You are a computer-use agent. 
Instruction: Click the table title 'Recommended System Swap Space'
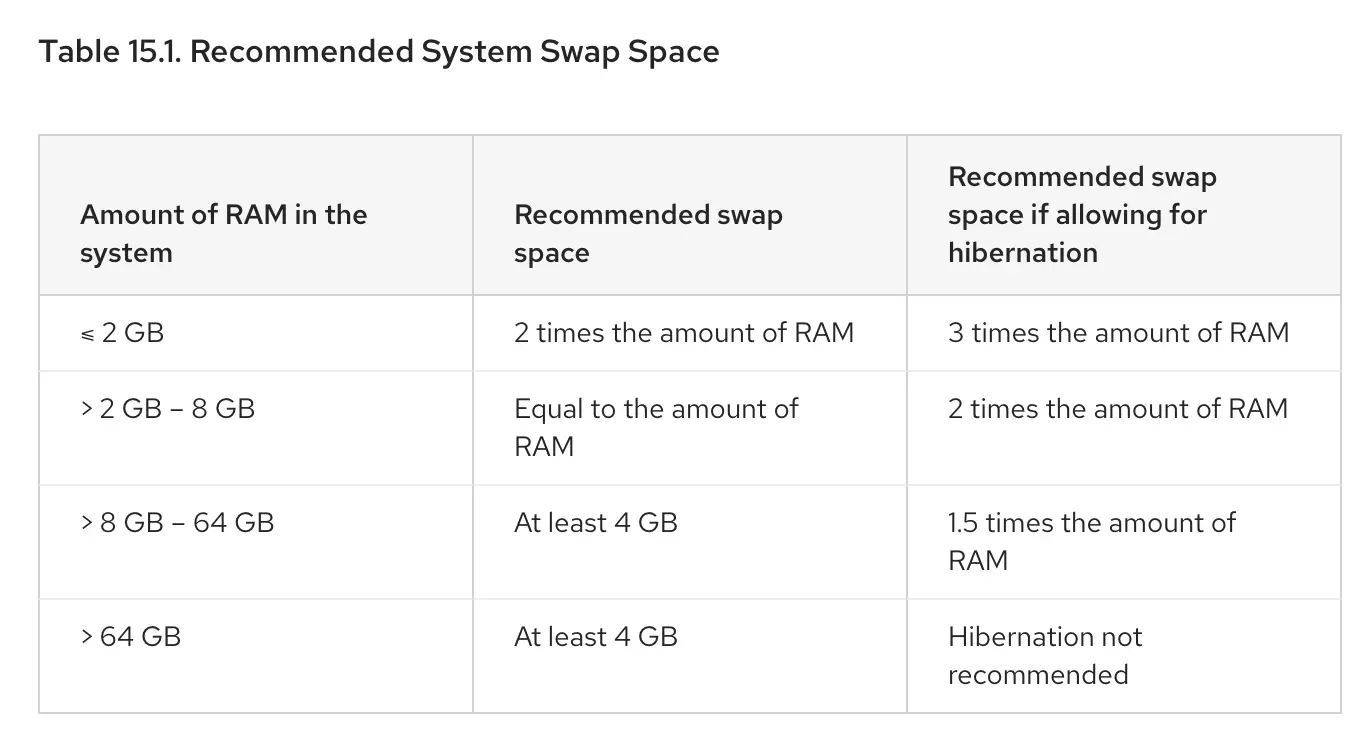[x=454, y=52]
